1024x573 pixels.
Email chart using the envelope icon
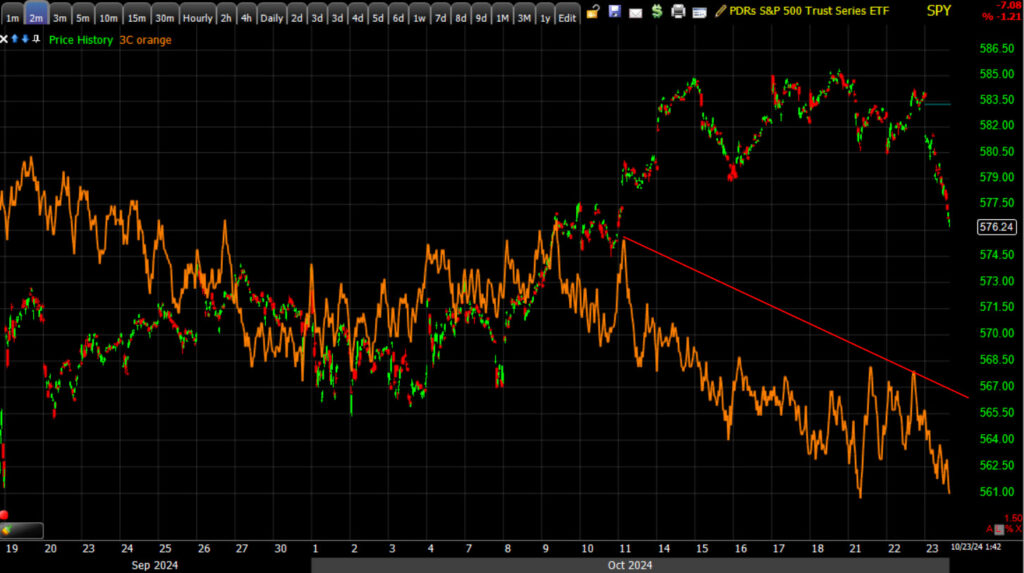[x=635, y=12]
